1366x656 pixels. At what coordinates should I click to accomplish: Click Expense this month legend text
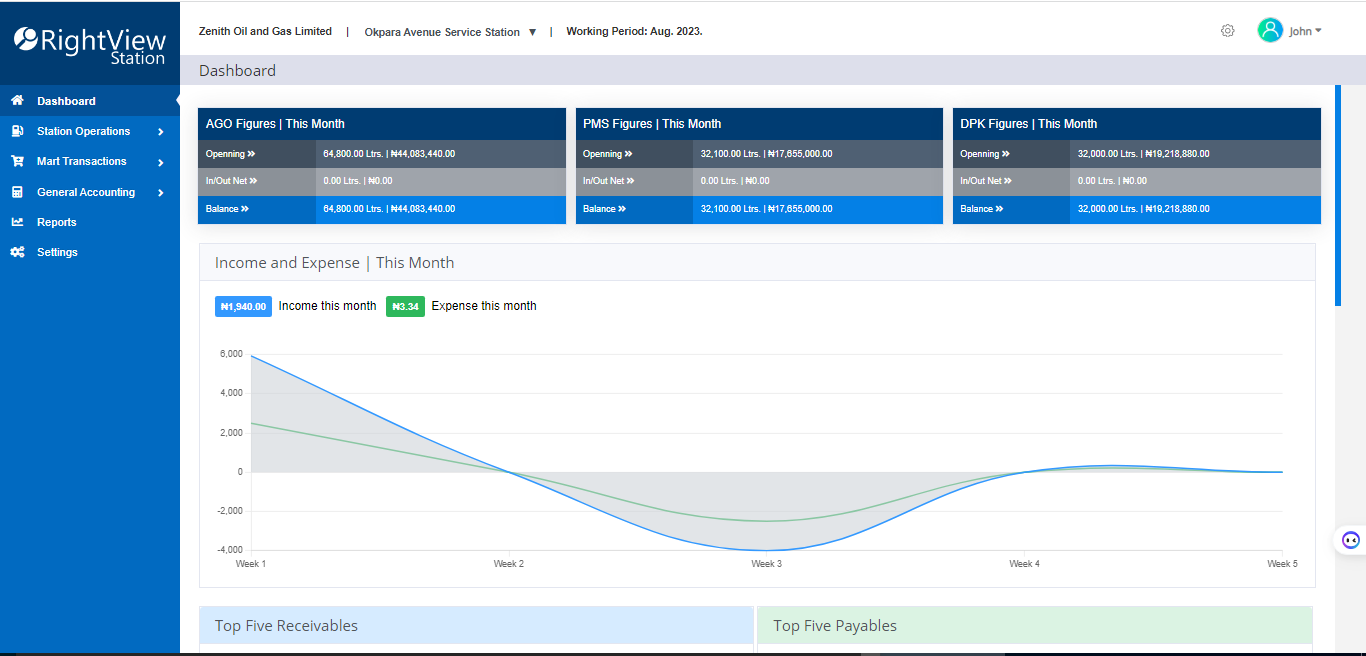[484, 306]
